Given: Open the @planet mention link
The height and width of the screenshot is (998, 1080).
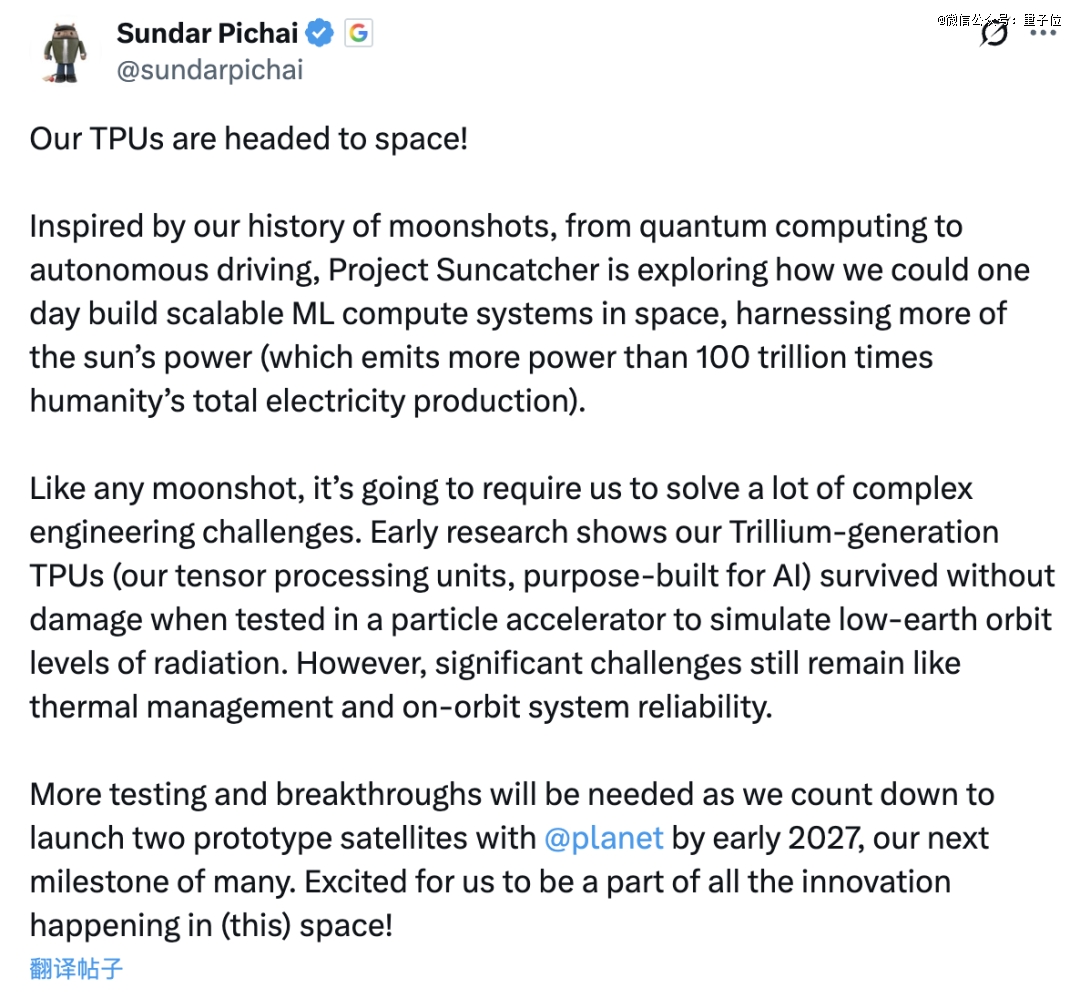Looking at the screenshot, I should coord(603,837).
